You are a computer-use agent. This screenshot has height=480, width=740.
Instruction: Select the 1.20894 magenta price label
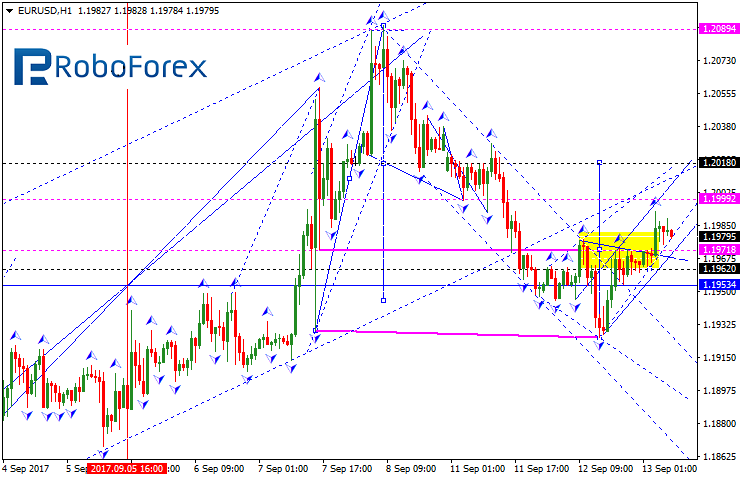[719, 29]
